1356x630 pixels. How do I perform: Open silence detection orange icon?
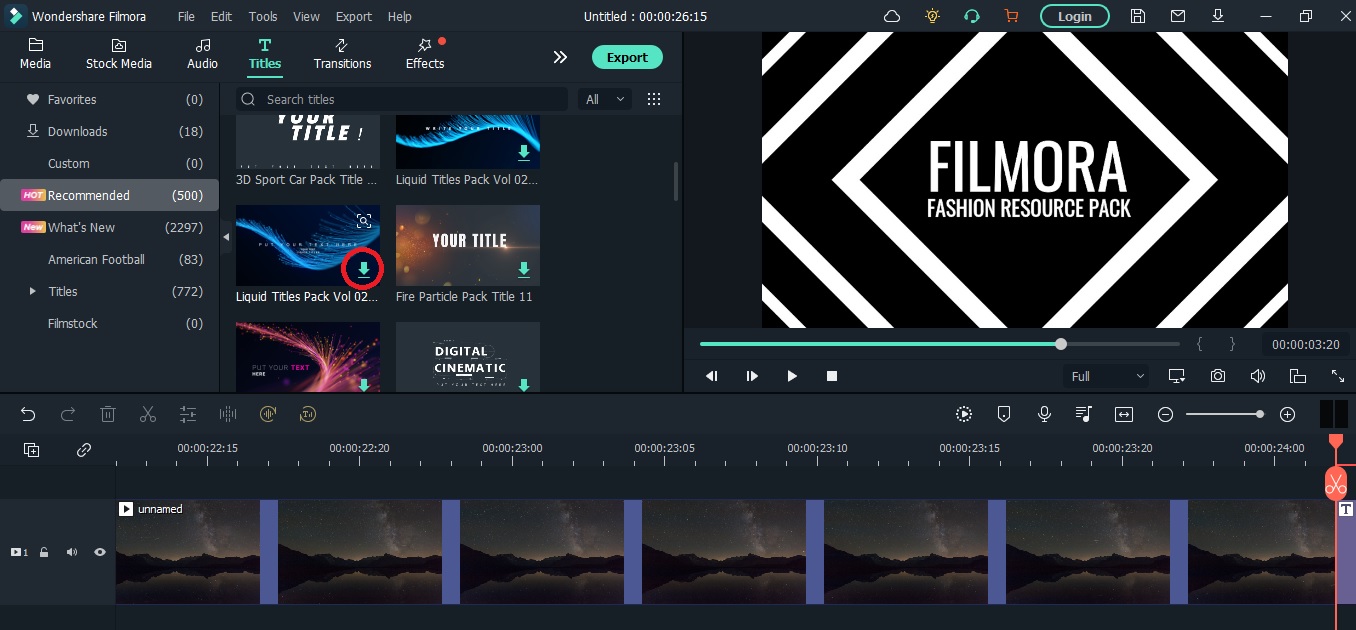click(x=268, y=414)
